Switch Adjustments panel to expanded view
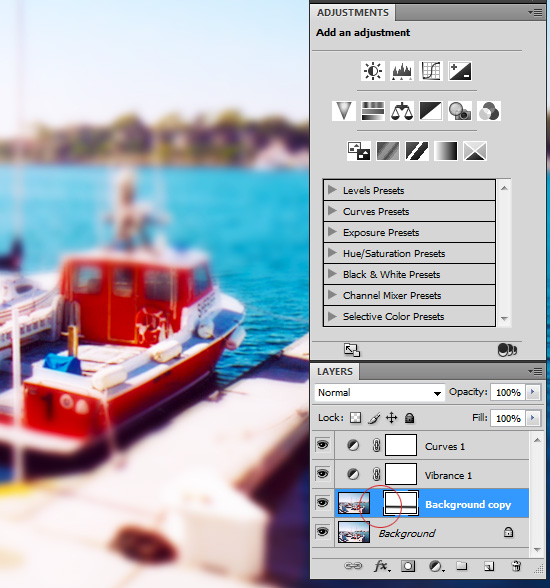This screenshot has width=550, height=588. coord(352,350)
